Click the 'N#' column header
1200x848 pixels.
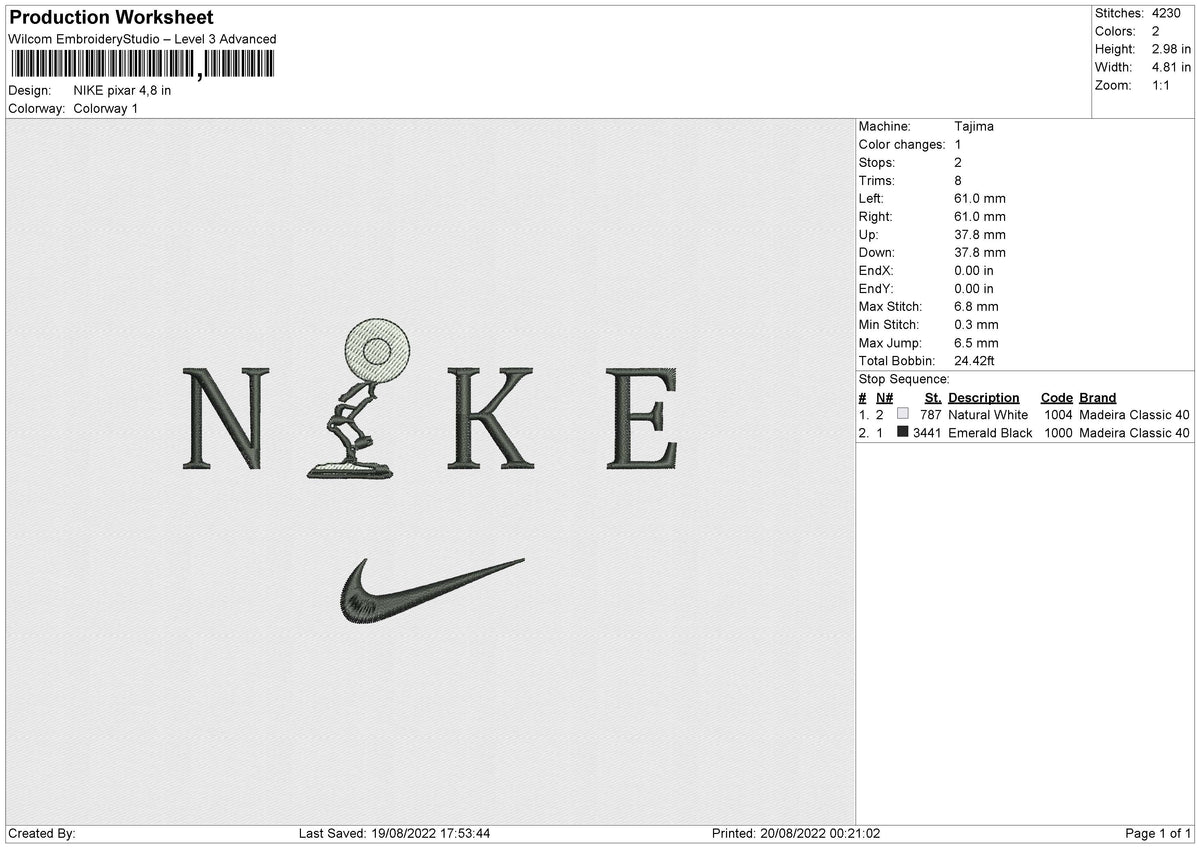point(884,398)
